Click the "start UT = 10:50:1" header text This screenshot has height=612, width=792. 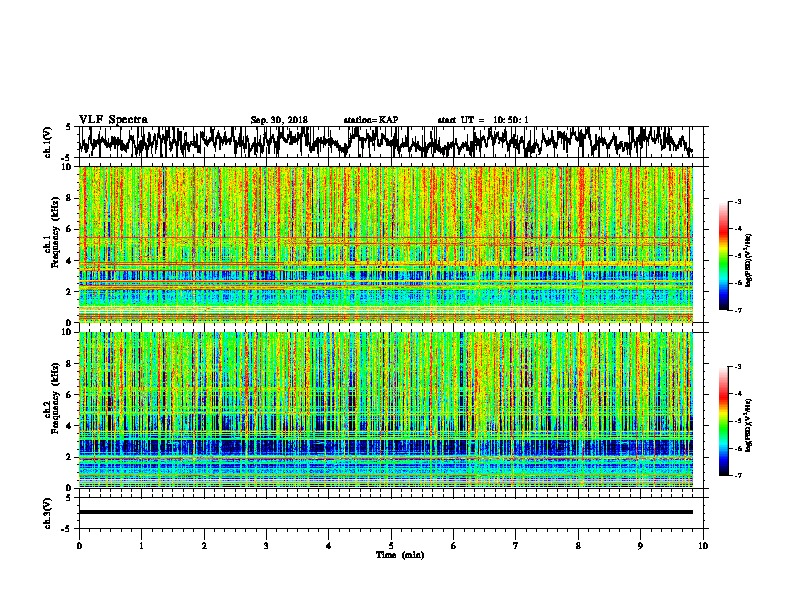click(483, 120)
